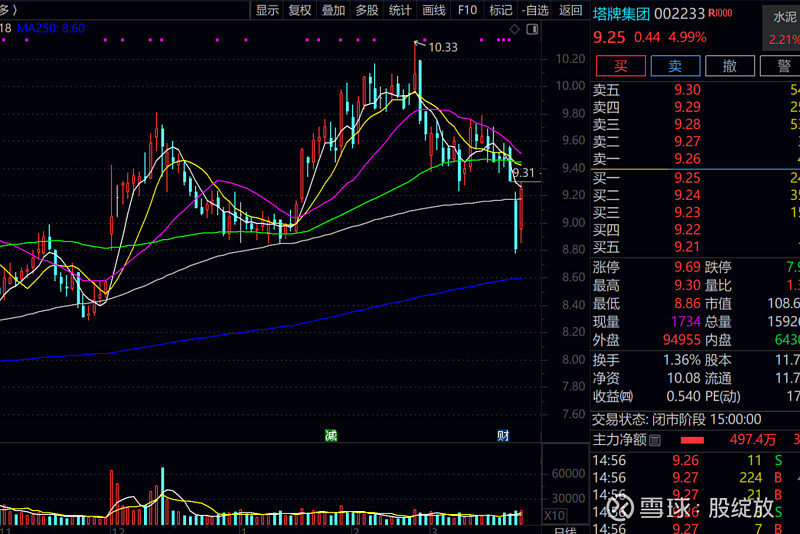Image resolution: width=800 pixels, height=534 pixels.
Task: Click the 主力净额 detail icon
Action: [x=656, y=440]
